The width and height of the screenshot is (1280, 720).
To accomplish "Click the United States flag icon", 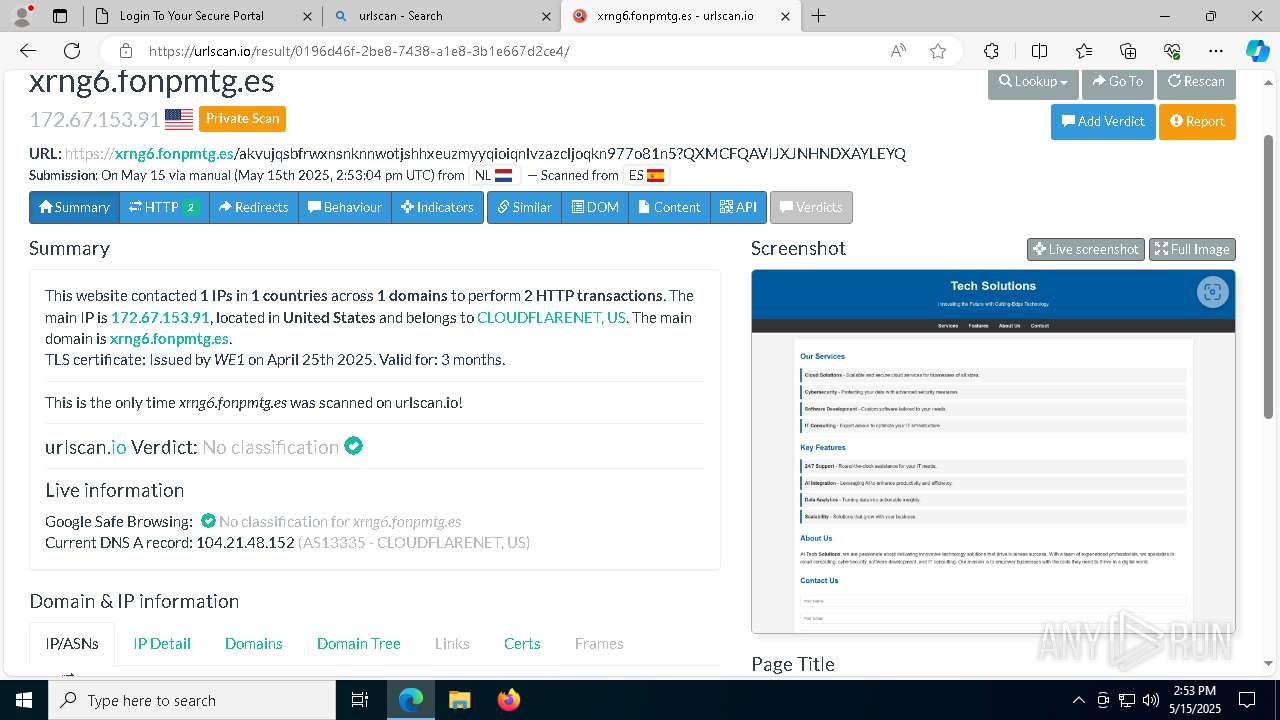I will click(179, 119).
